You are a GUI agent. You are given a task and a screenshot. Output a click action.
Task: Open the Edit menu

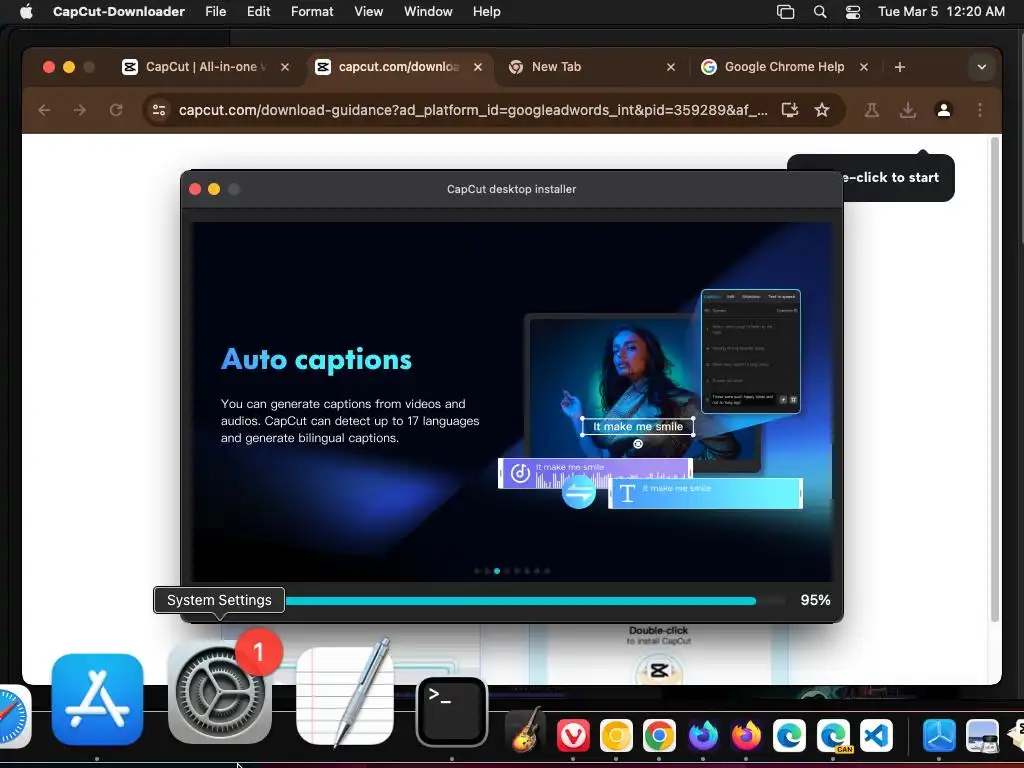259,11
